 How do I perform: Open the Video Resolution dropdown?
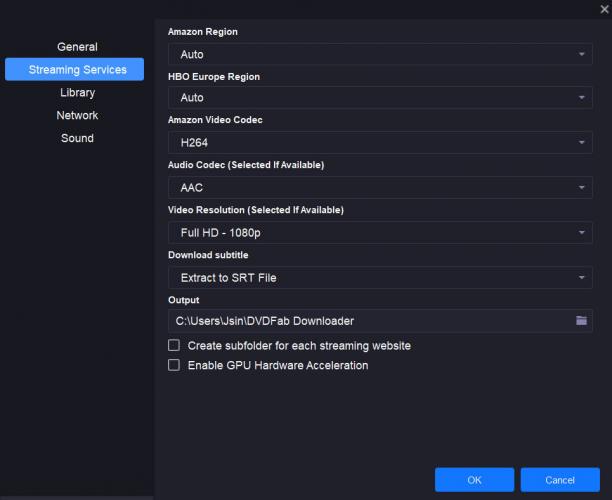(380, 233)
